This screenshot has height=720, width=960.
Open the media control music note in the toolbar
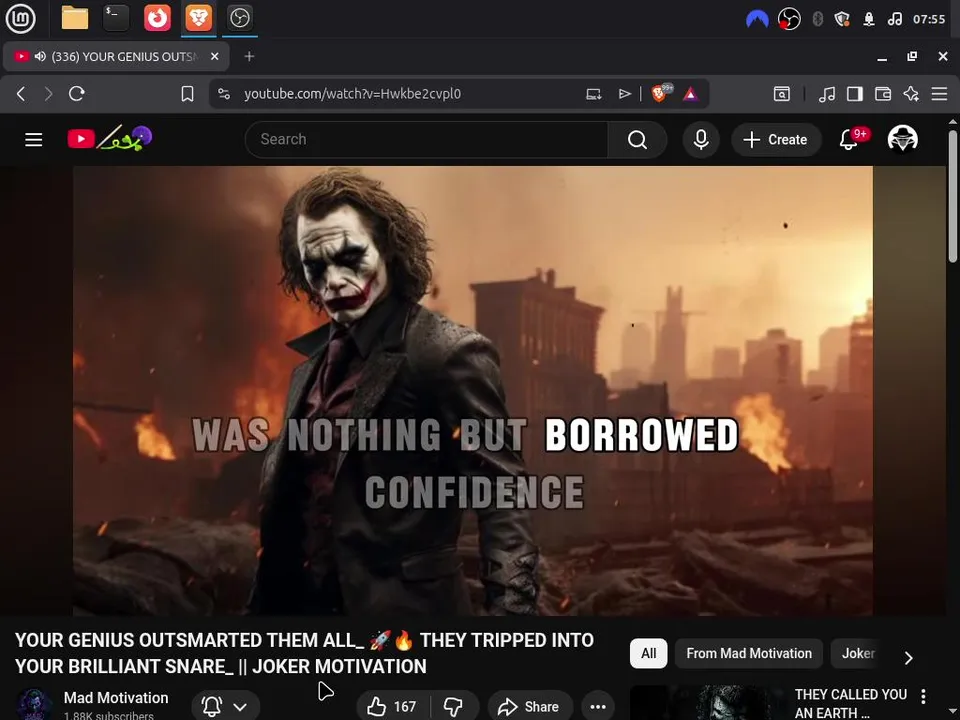point(827,94)
